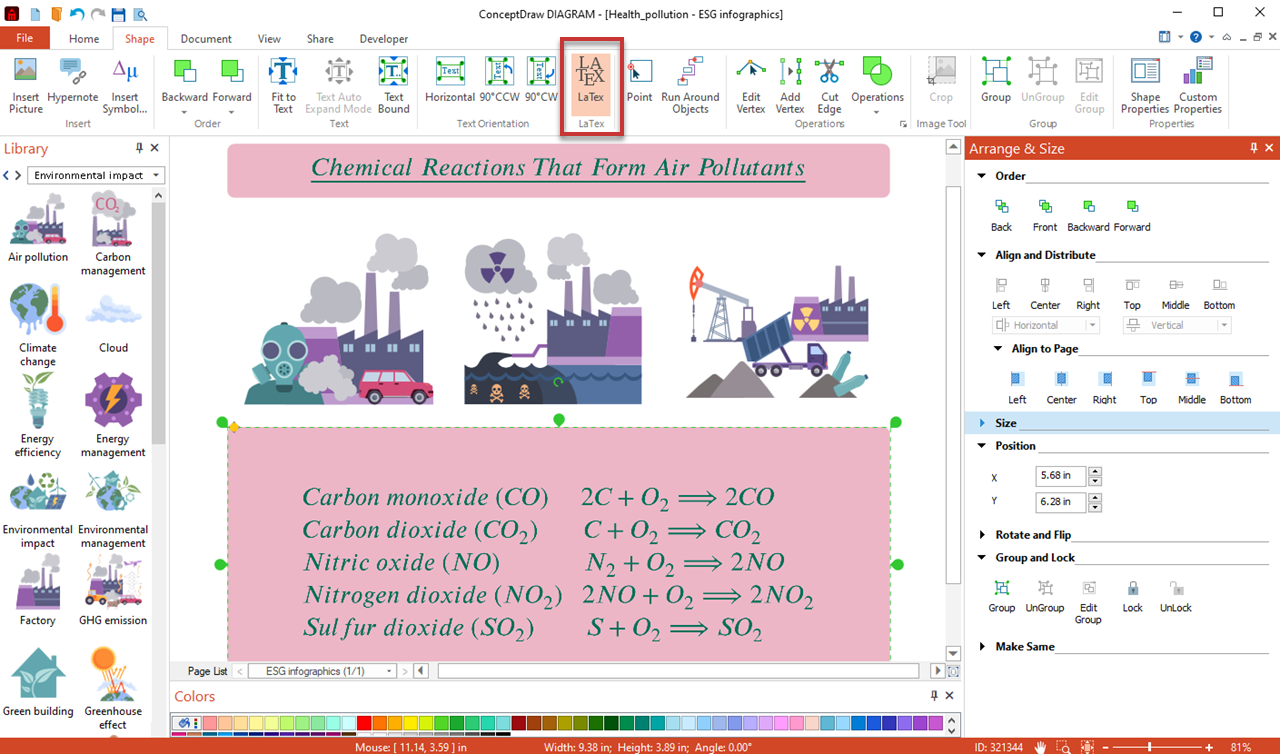Click Edit Group in Arrange panel

[x=1088, y=603]
